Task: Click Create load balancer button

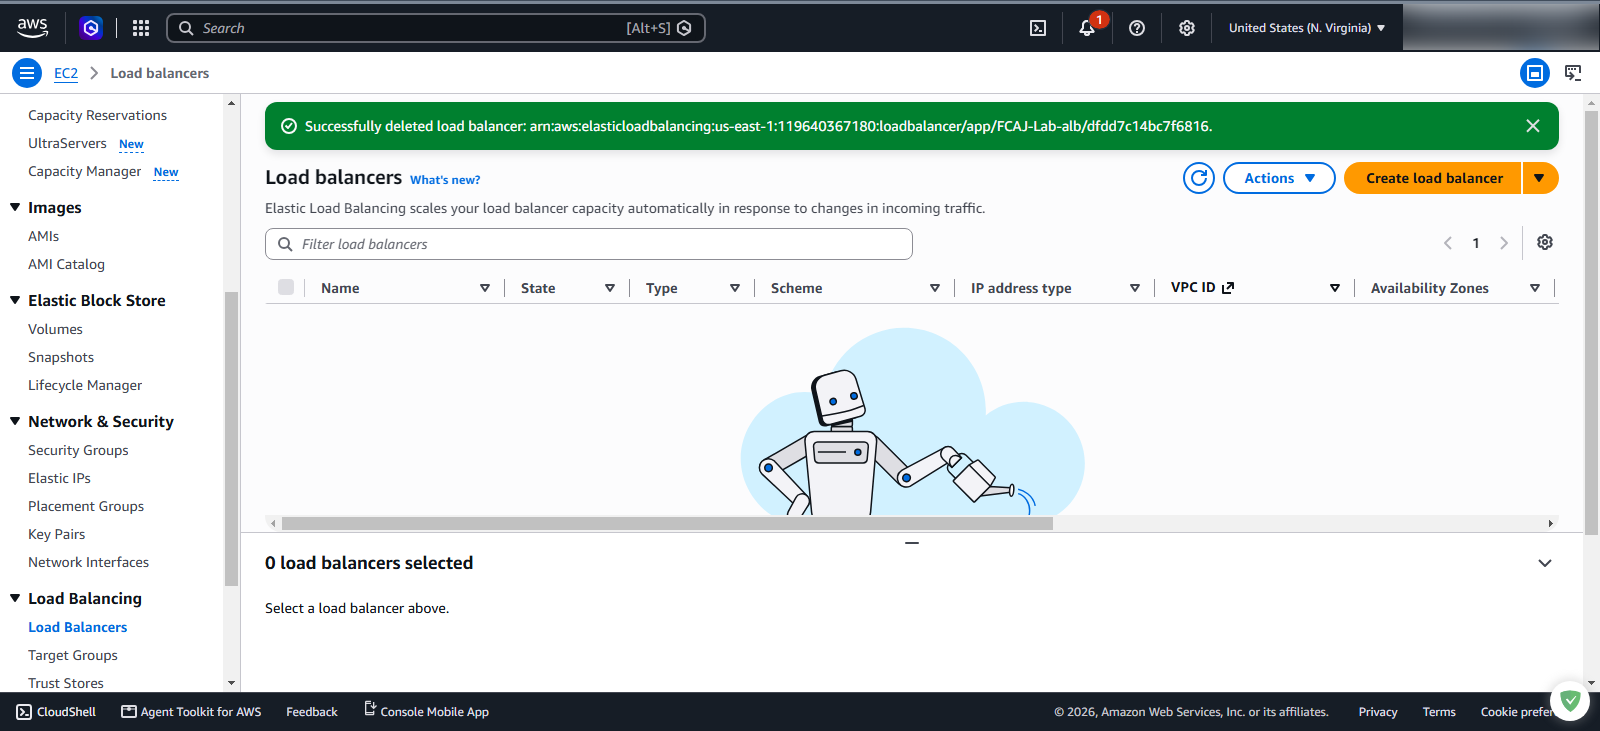Action: coord(1433,178)
